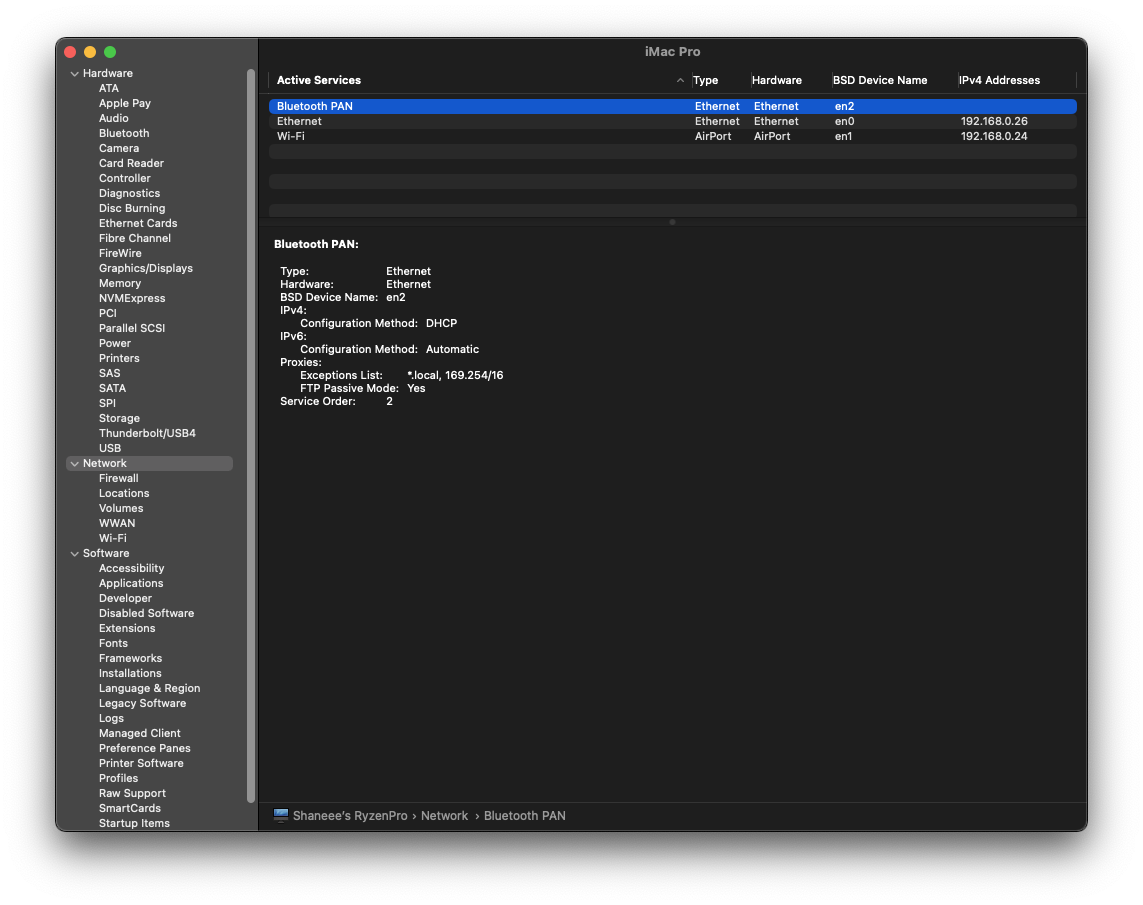Select Thunderbolt/USB4 in the sidebar
The image size is (1143, 905).
(x=147, y=433)
